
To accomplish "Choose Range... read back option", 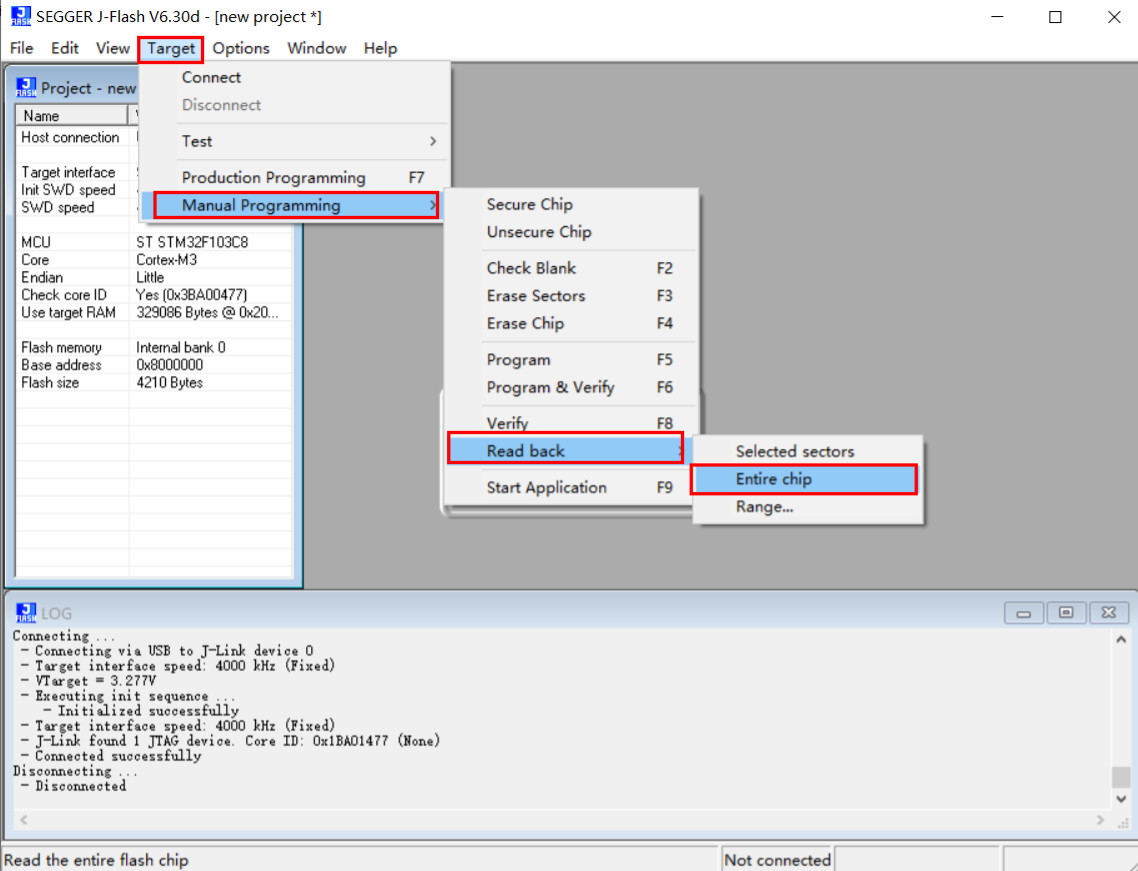I will pos(807,507).
